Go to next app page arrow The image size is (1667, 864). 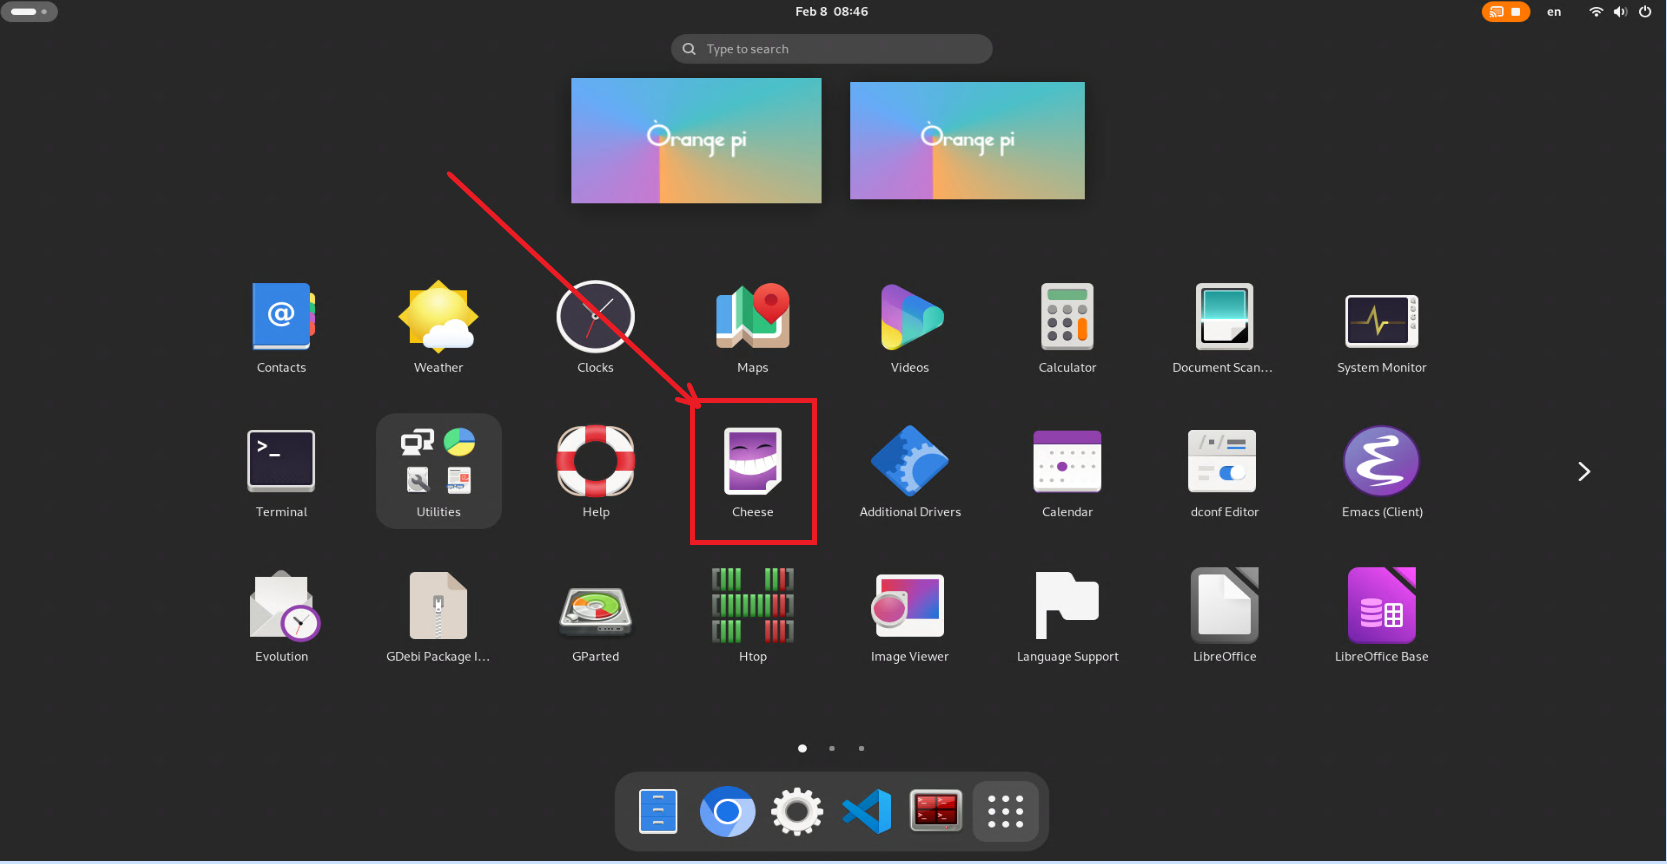coord(1583,472)
